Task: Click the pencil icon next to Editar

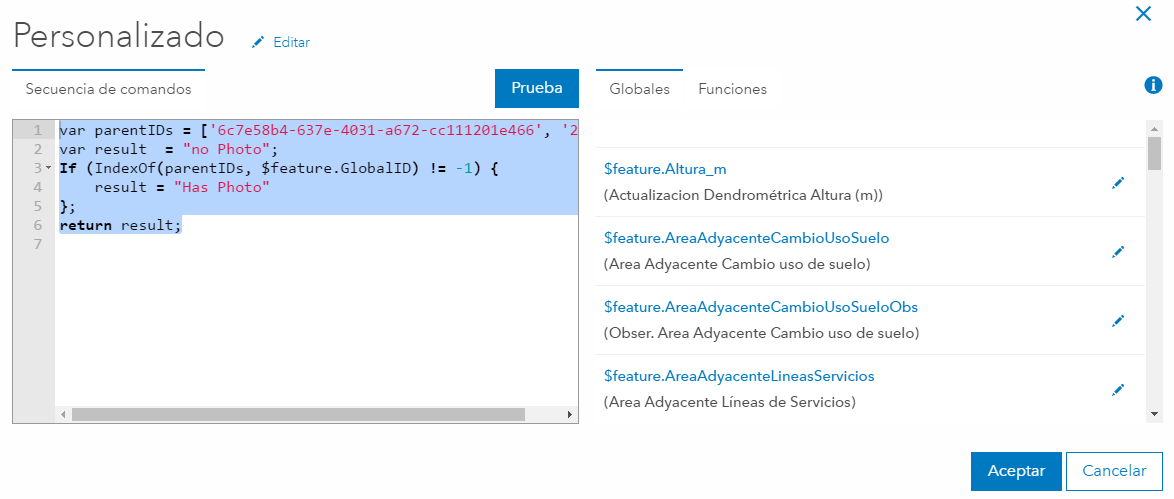Action: click(259, 42)
